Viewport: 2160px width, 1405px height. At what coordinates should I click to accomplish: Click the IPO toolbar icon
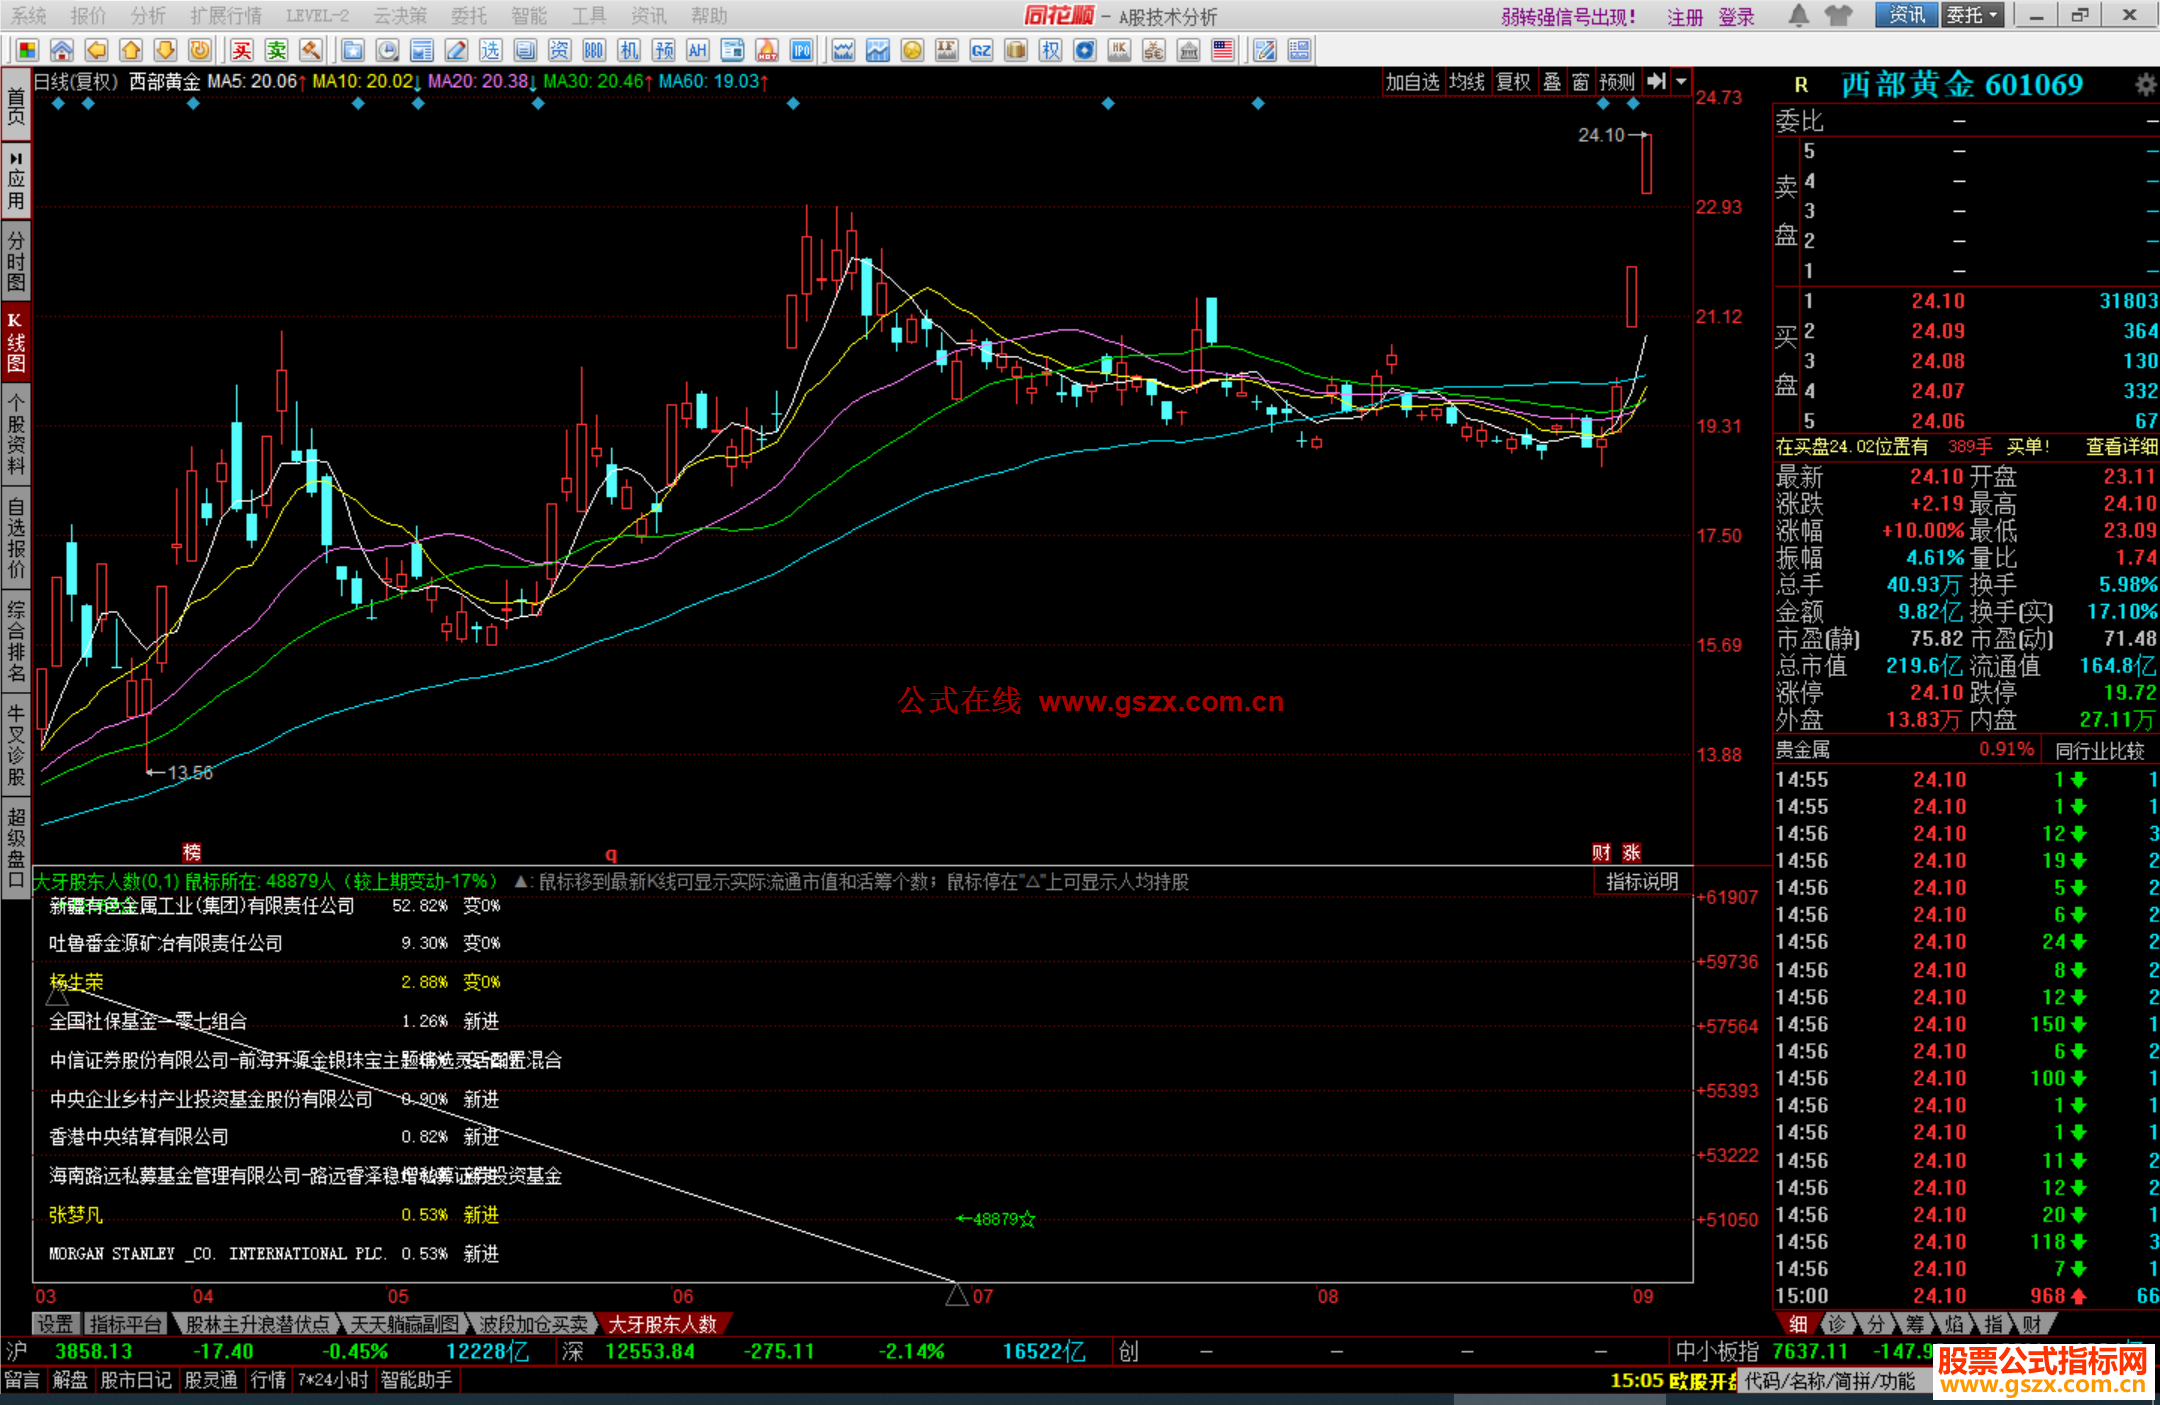[801, 50]
